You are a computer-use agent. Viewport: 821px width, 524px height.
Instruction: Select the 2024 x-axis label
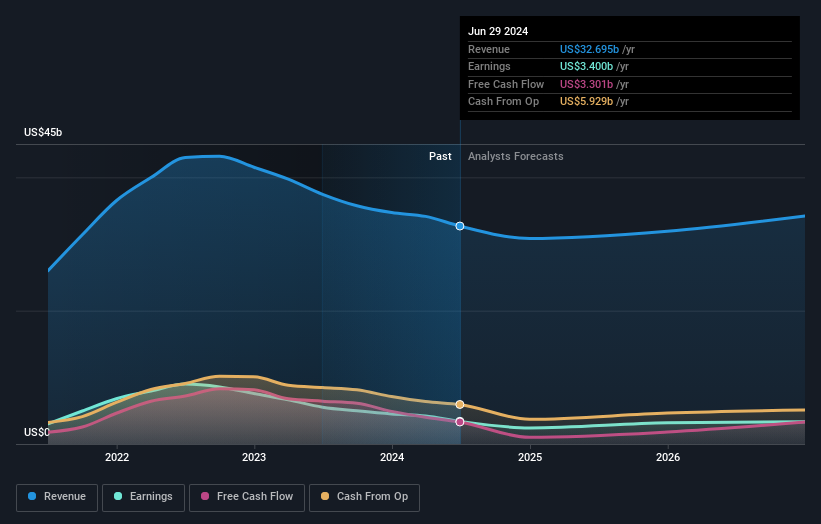392,457
